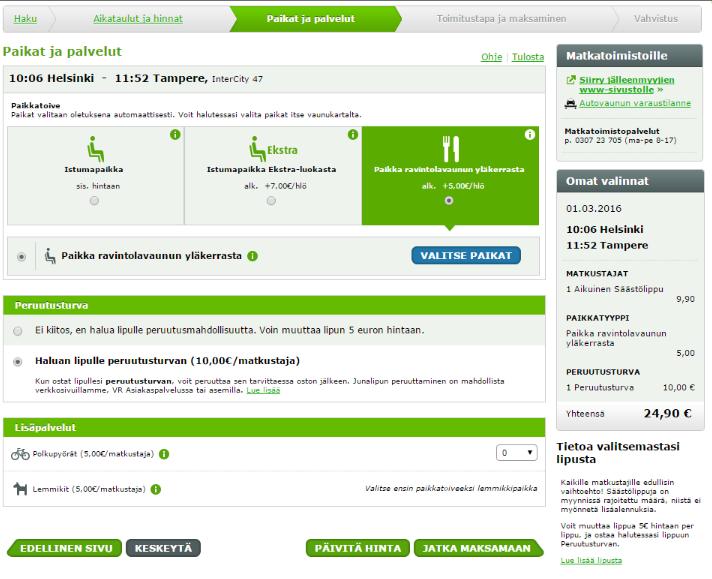The height and width of the screenshot is (579, 712).
Task: Click '1 Aikuinen Säästölippu' text
Action: pyautogui.click(x=614, y=289)
